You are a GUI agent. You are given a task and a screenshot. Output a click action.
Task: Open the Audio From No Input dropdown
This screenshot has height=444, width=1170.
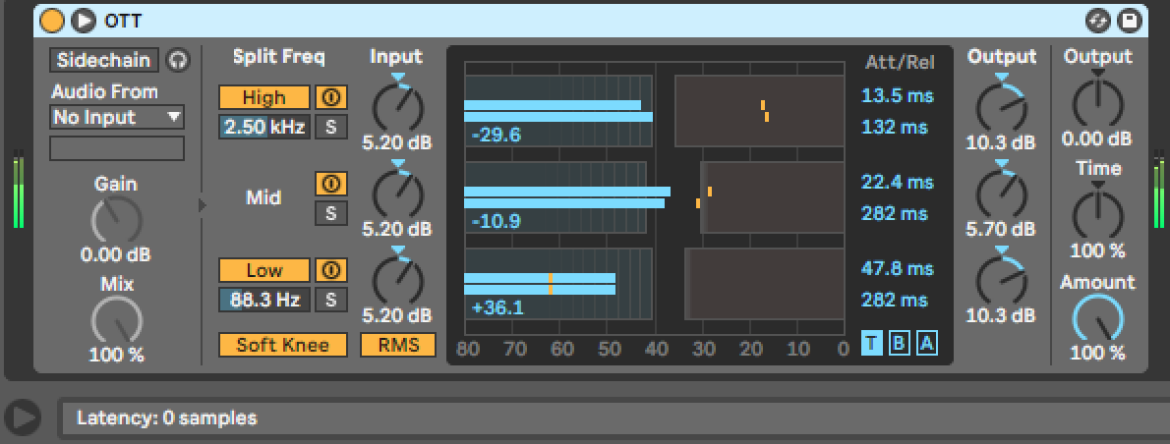tap(117, 117)
